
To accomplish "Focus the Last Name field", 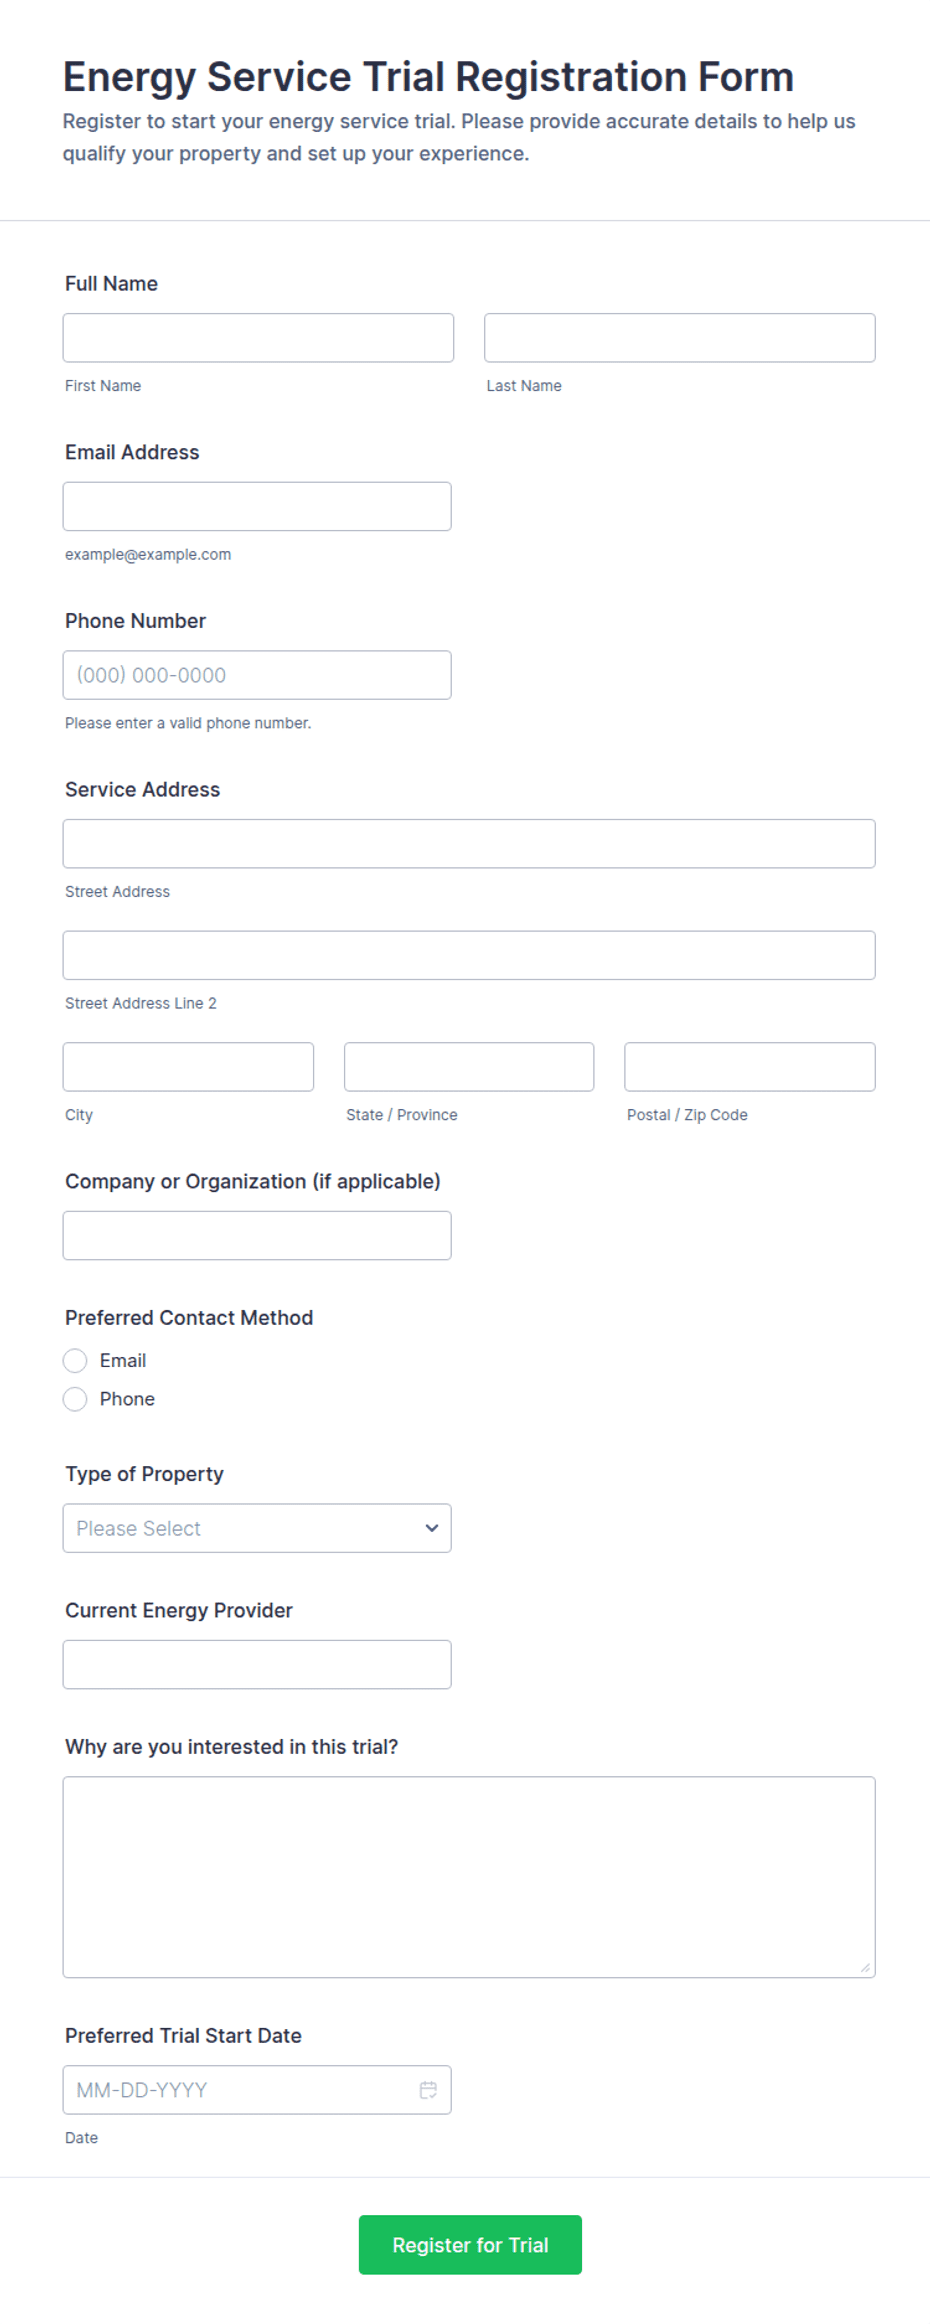I will [x=680, y=338].
